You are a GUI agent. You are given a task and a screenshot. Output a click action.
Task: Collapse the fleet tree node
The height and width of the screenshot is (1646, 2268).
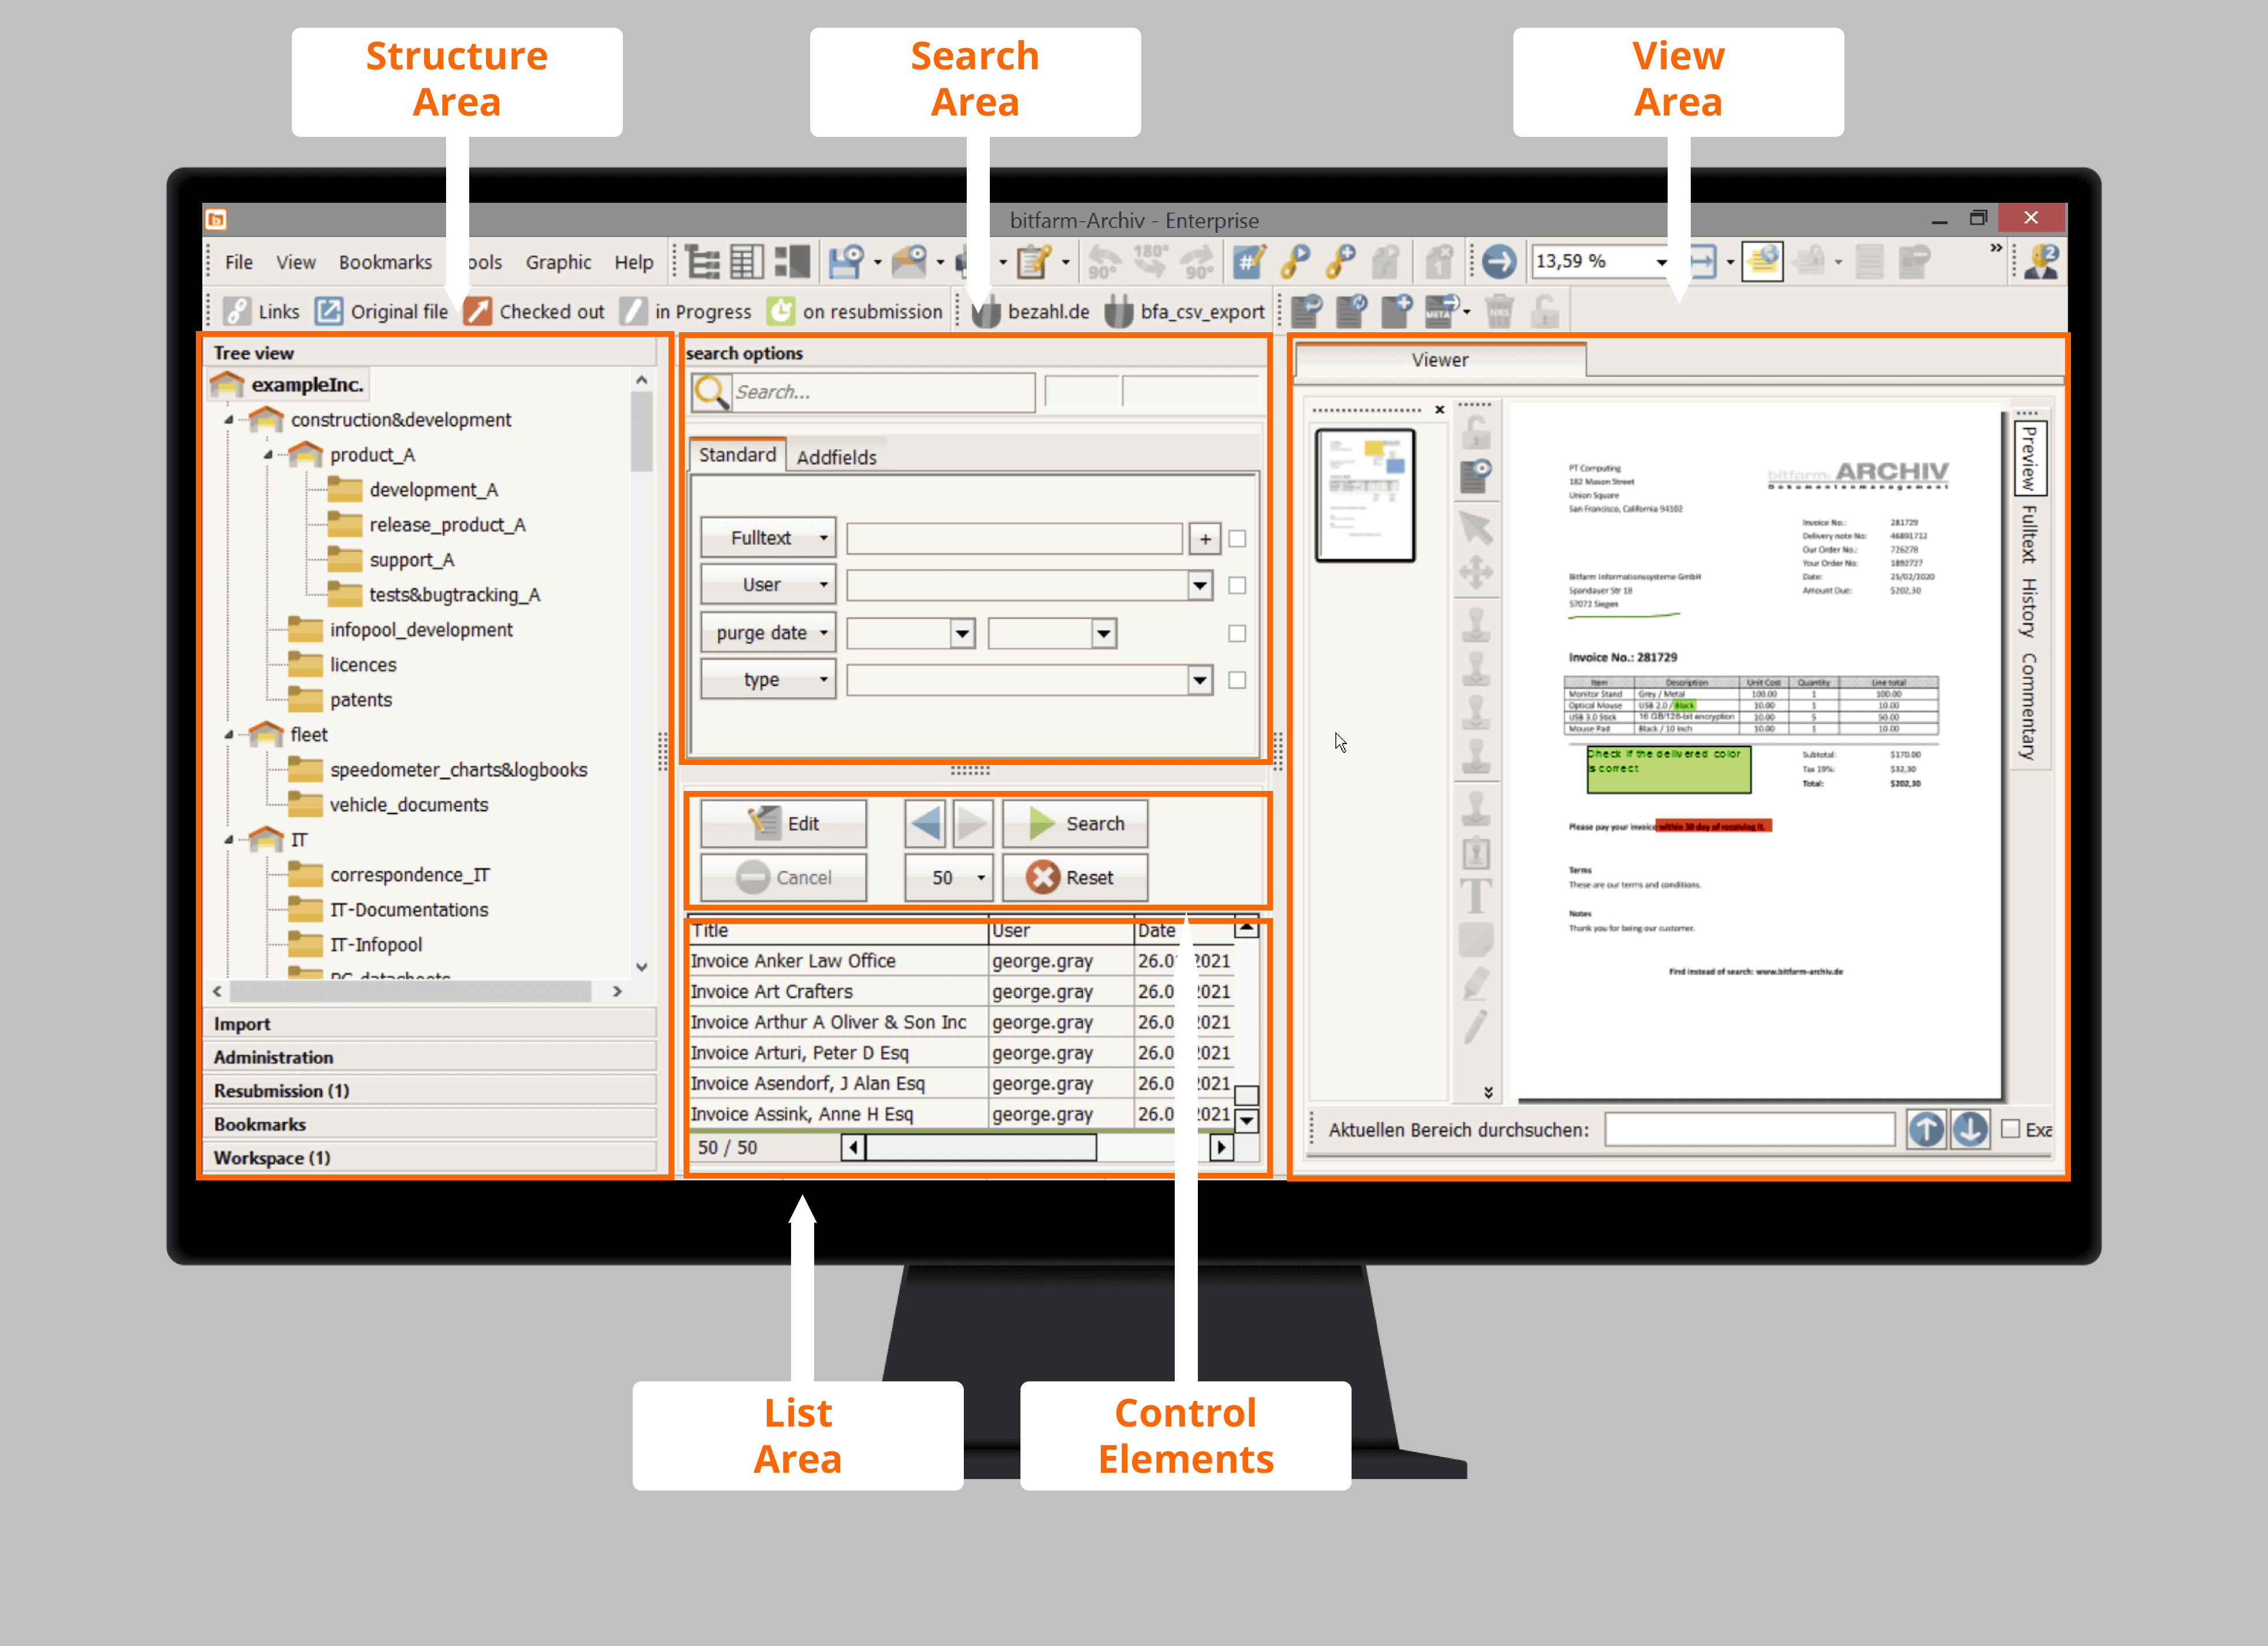tap(229, 735)
